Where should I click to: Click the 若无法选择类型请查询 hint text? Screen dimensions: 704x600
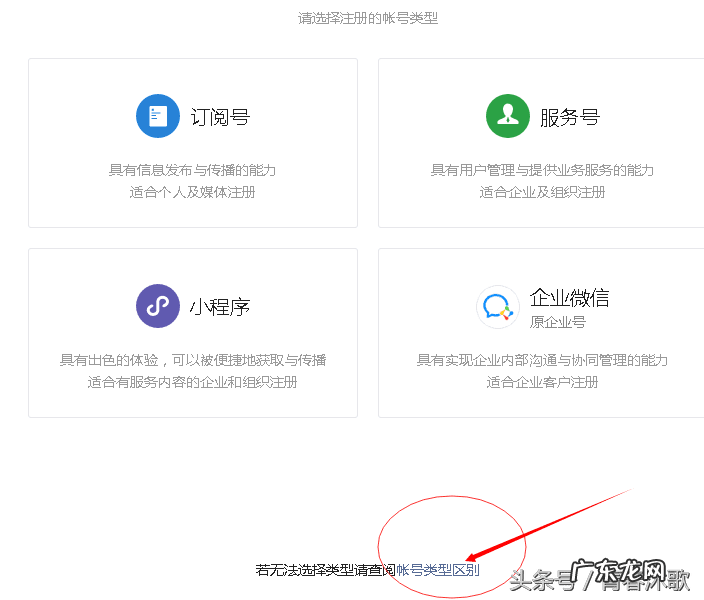point(325,570)
